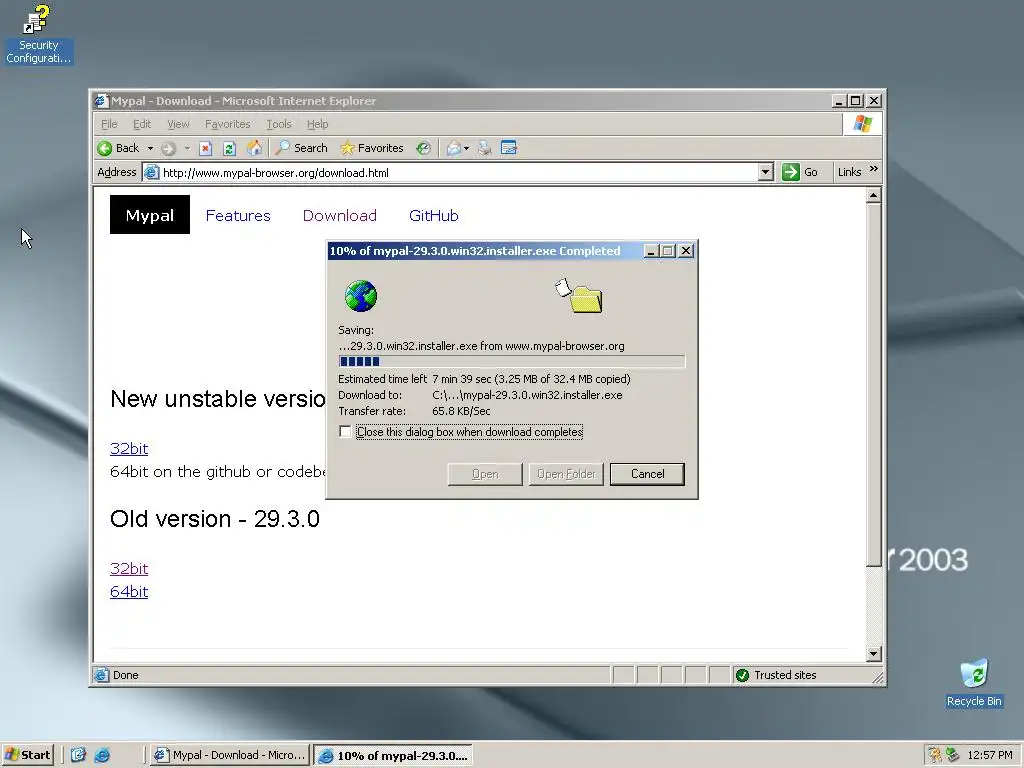Open the Favorites menu

tap(227, 124)
